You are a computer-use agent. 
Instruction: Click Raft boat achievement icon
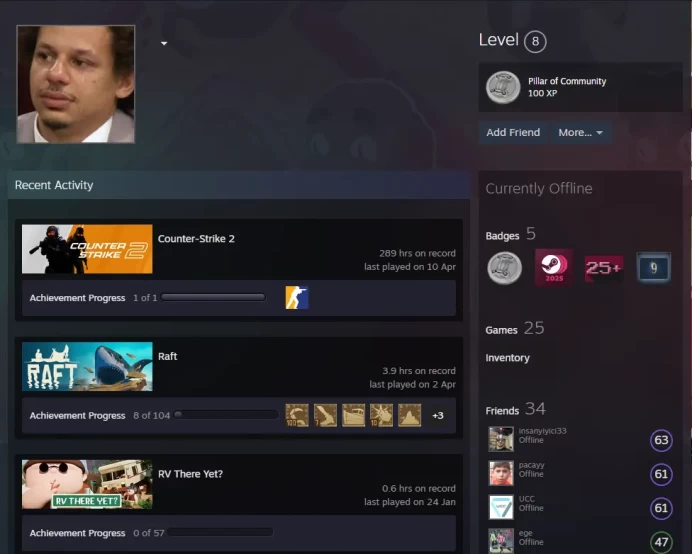354,415
